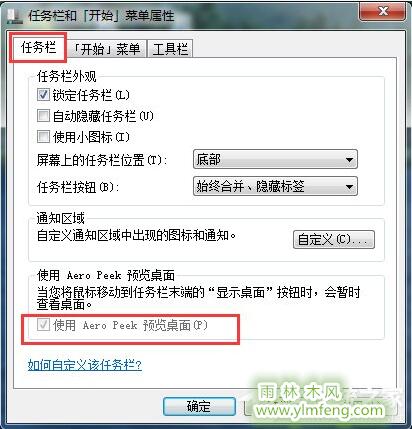The width and height of the screenshot is (412, 429).
Task: Click the 始终合并、隐藏标签 text in the combo box
Action: (x=250, y=186)
